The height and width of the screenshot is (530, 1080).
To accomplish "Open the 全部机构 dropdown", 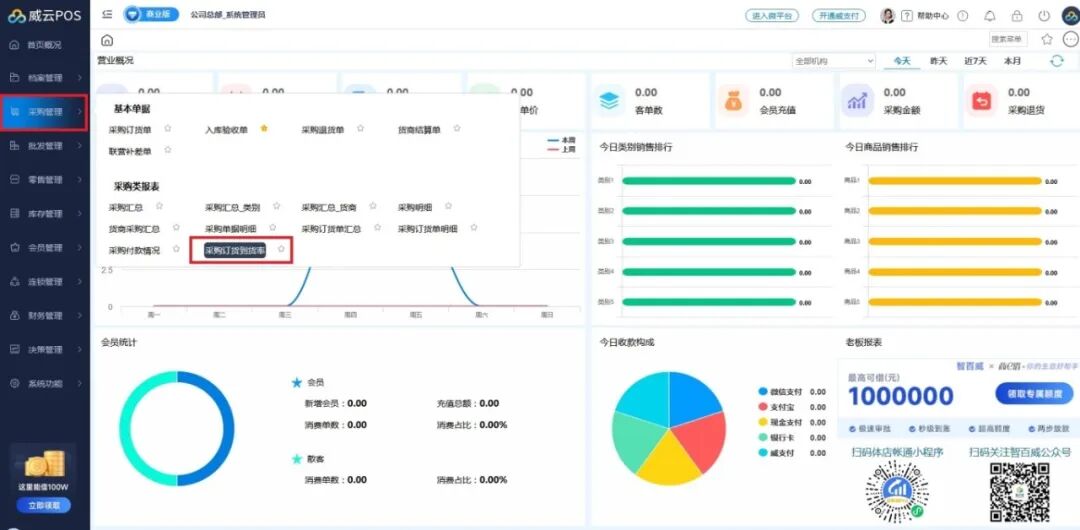I will (x=833, y=61).
